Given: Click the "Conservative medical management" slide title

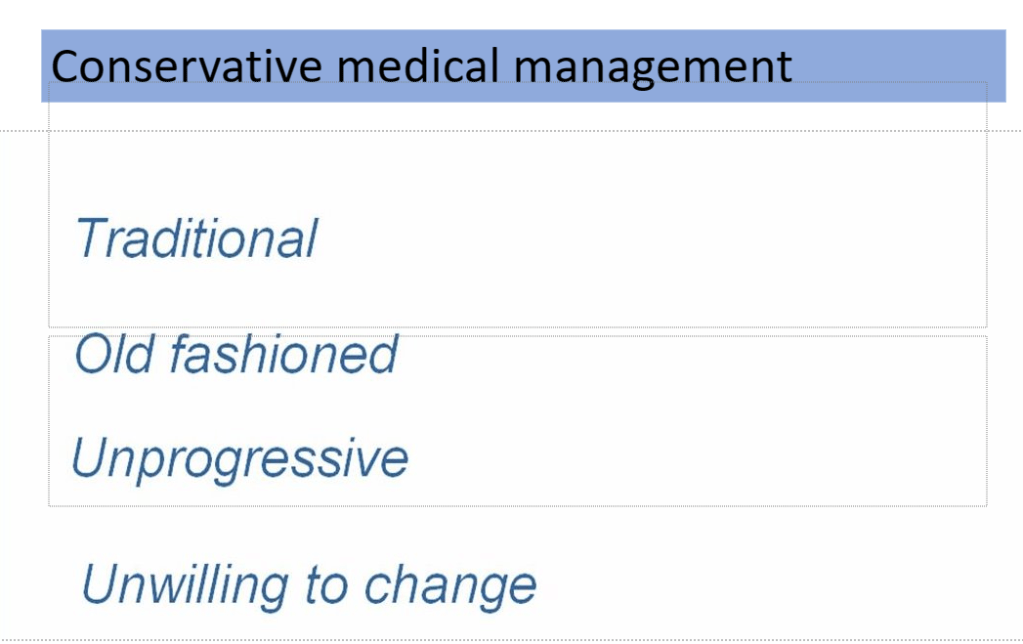Looking at the screenshot, I should click(x=421, y=67).
